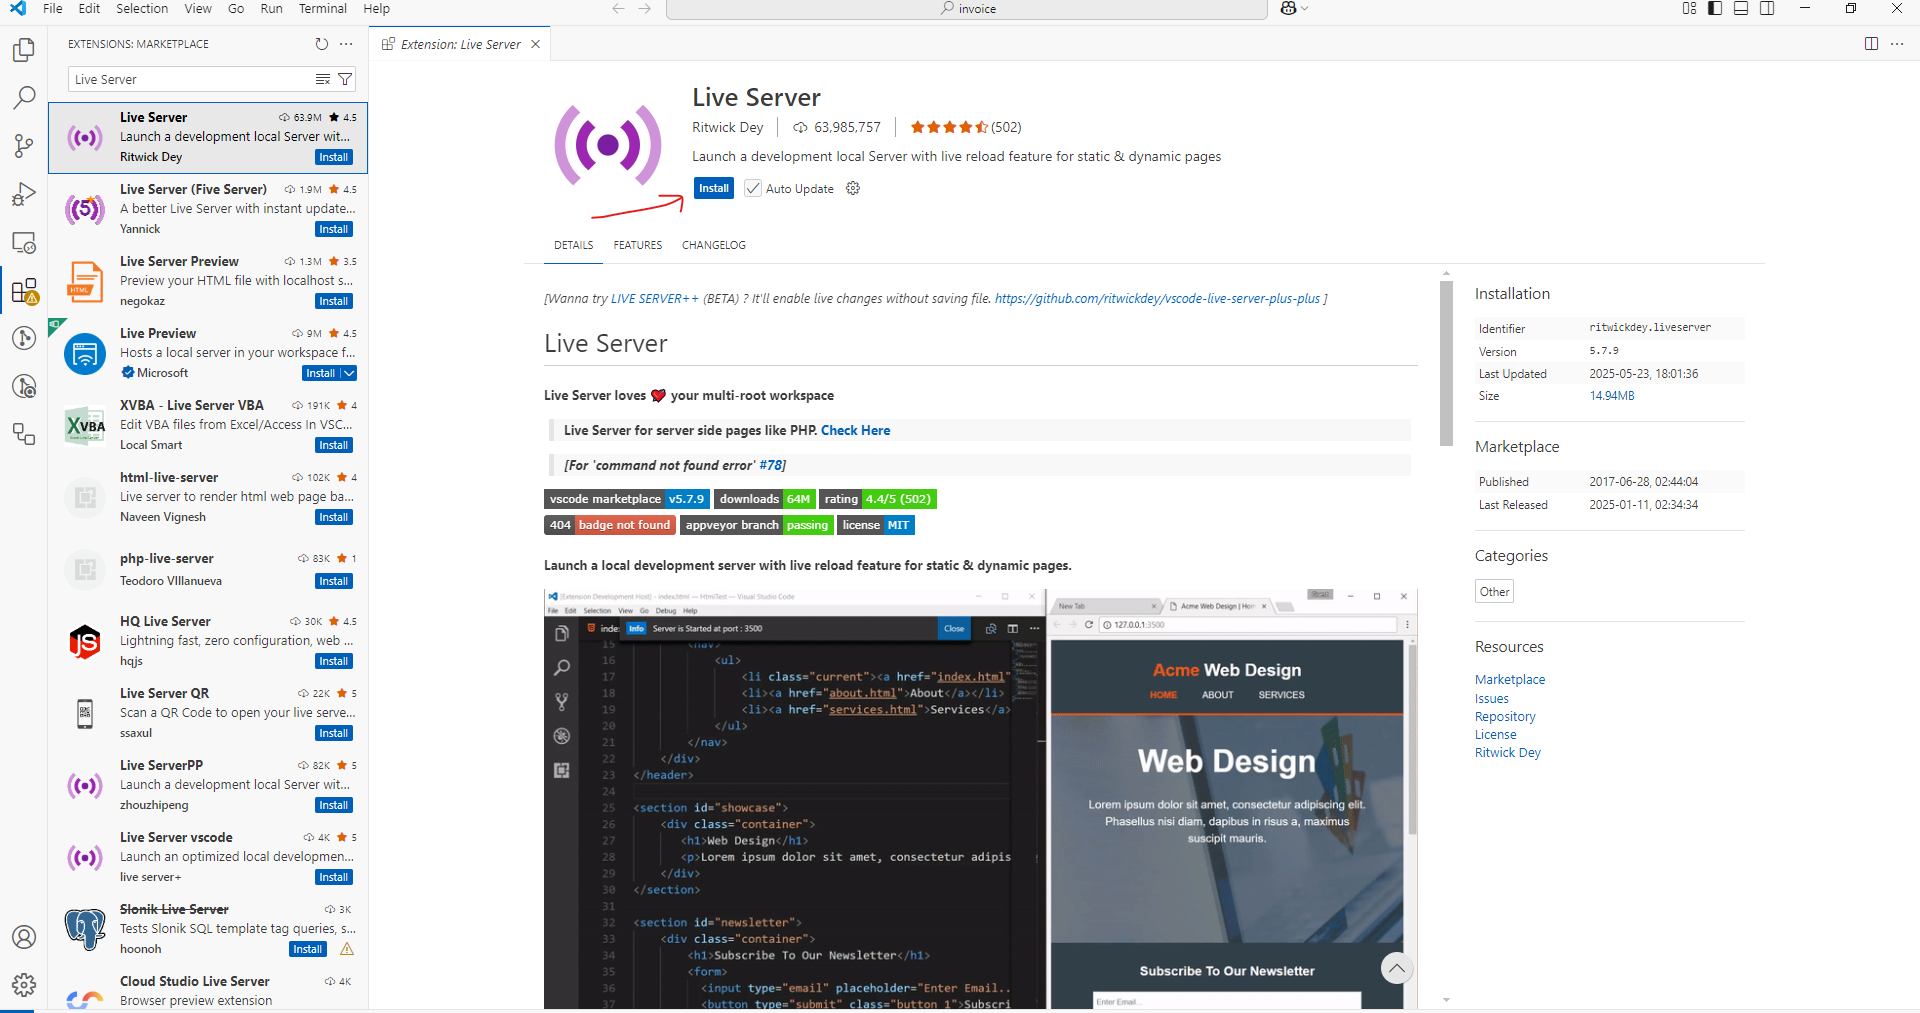Open the Copilot chat dropdown in title bar
The width and height of the screenshot is (1920, 1013).
pos(1294,9)
